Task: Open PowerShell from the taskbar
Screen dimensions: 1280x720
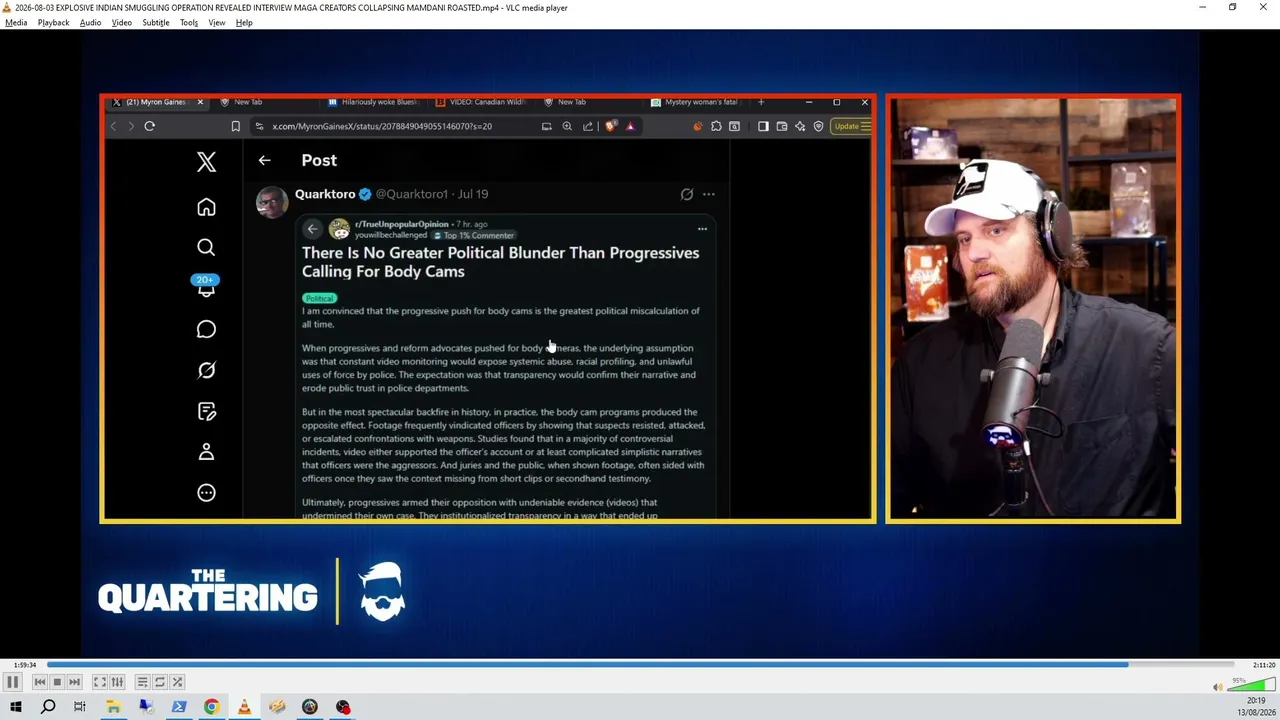Action: tap(179, 707)
